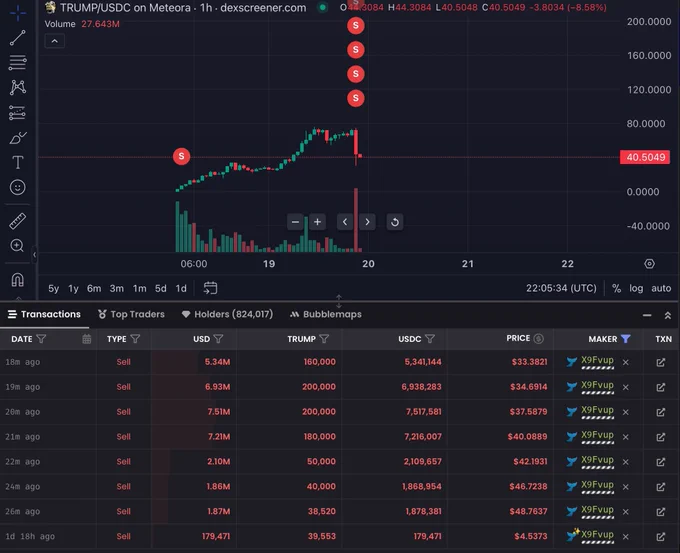
Task: Switch to the Transactions tab
Action: (x=44, y=314)
